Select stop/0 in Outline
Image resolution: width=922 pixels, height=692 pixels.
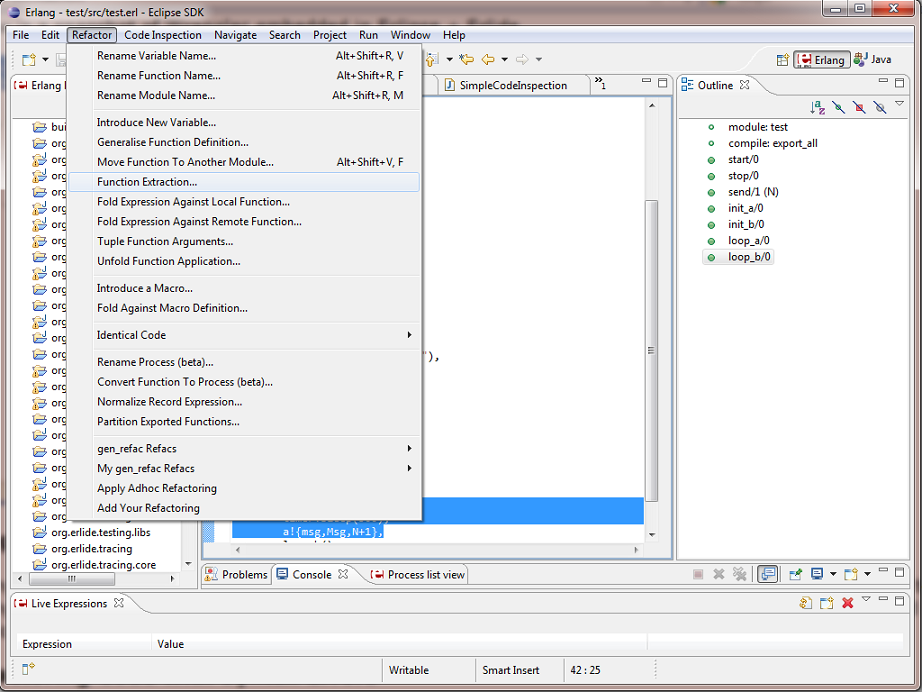click(743, 176)
